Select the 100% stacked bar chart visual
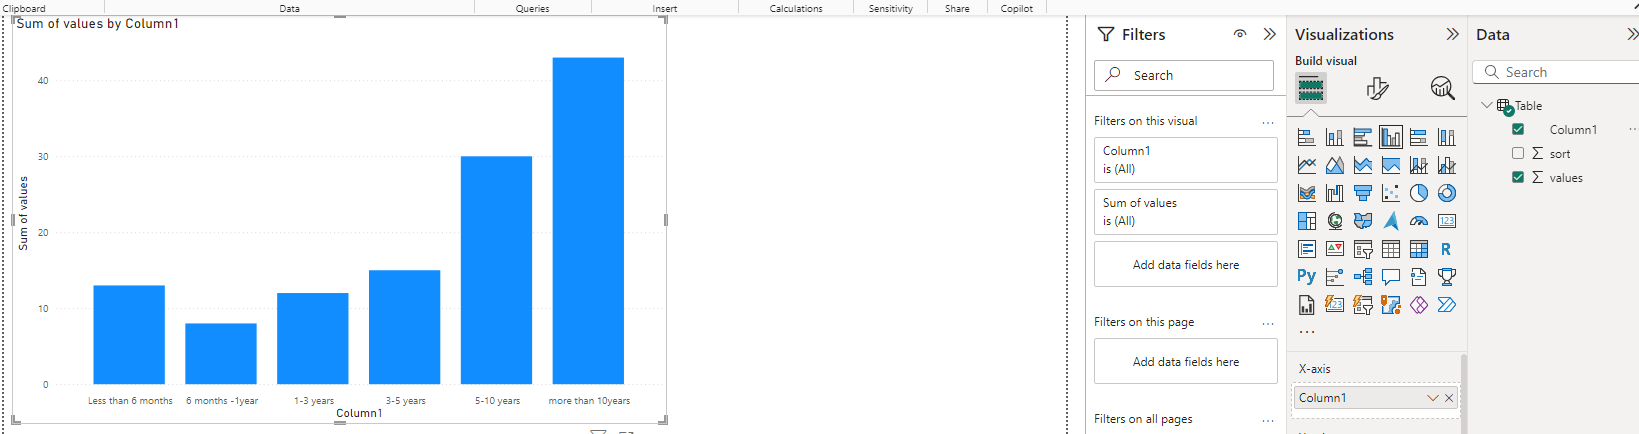Viewport: 1639px width, 434px height. point(1419,137)
